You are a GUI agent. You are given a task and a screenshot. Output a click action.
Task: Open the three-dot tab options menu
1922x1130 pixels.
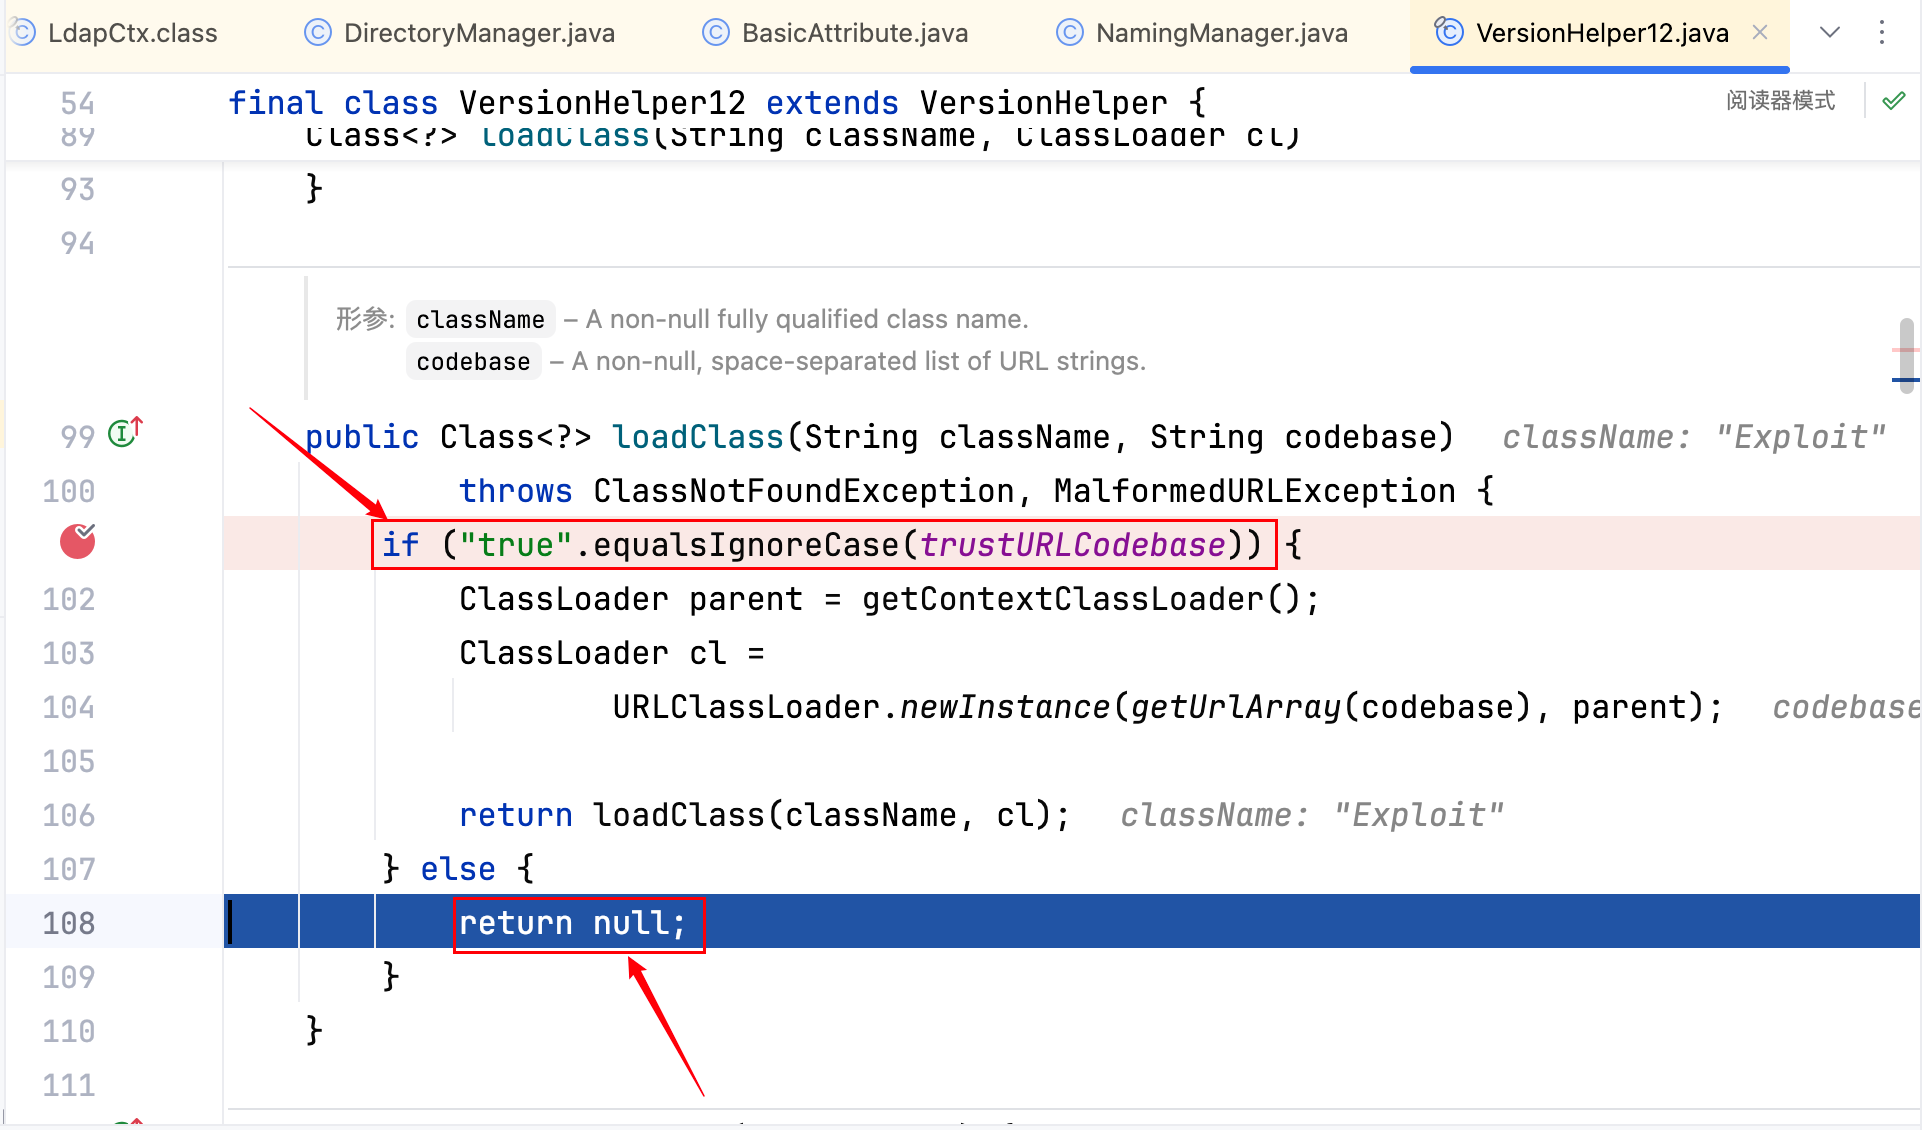1881,33
